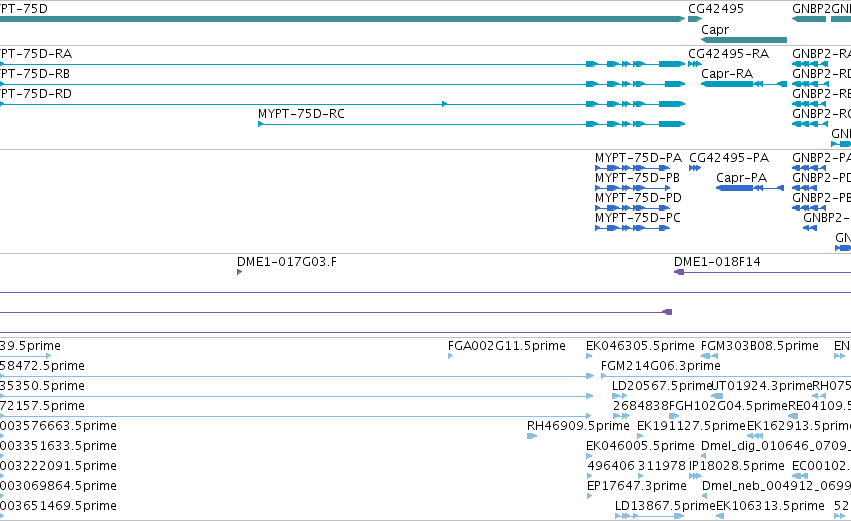Select the IP18028.5prime EST label

coord(736,466)
